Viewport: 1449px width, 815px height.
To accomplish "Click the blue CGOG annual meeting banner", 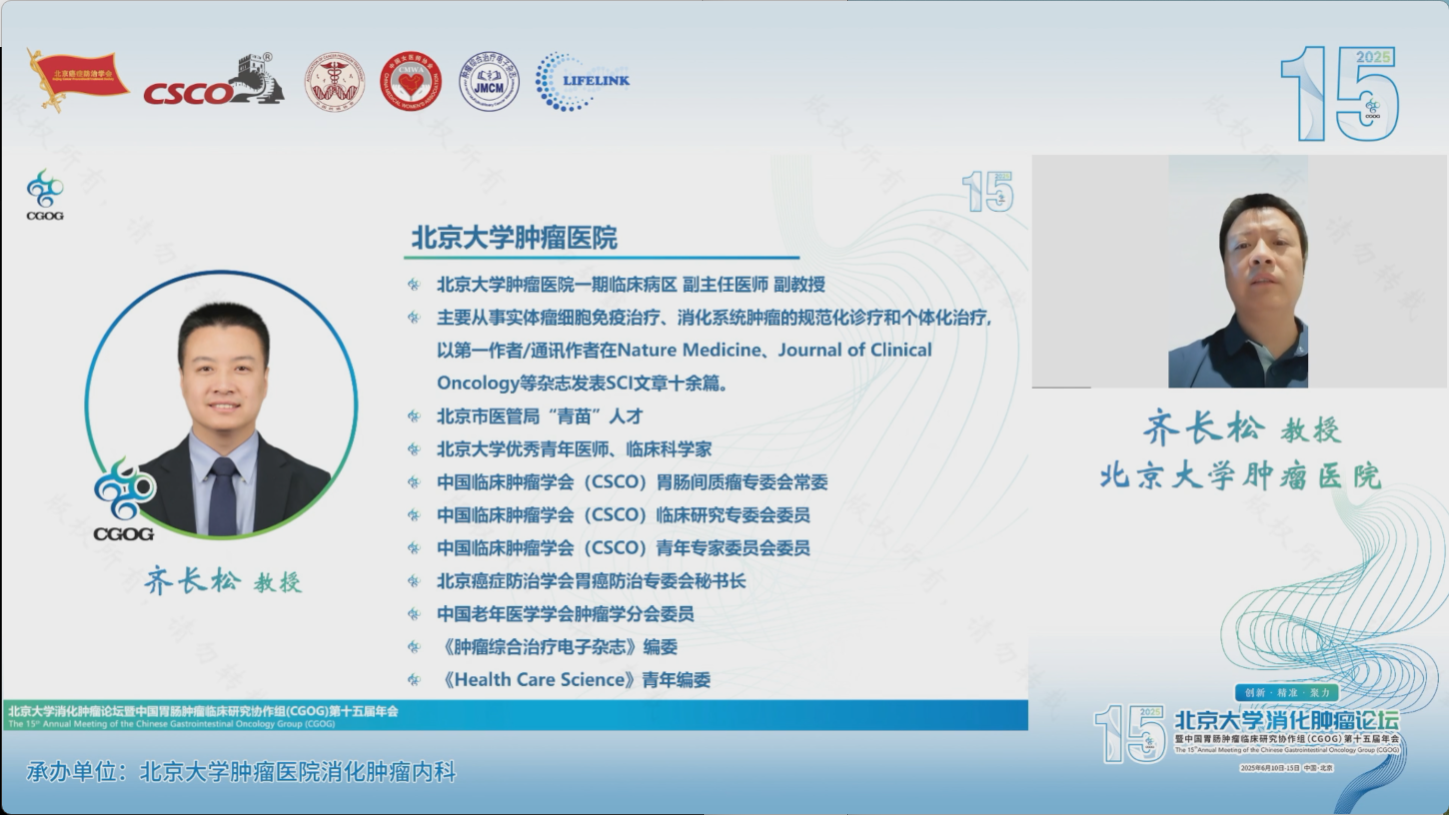I will click(x=514, y=715).
